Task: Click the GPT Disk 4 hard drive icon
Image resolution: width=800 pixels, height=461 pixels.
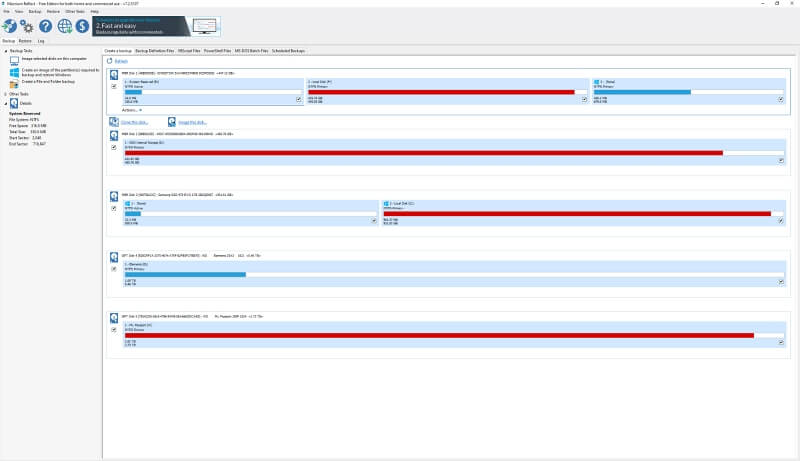Action: pyautogui.click(x=114, y=257)
